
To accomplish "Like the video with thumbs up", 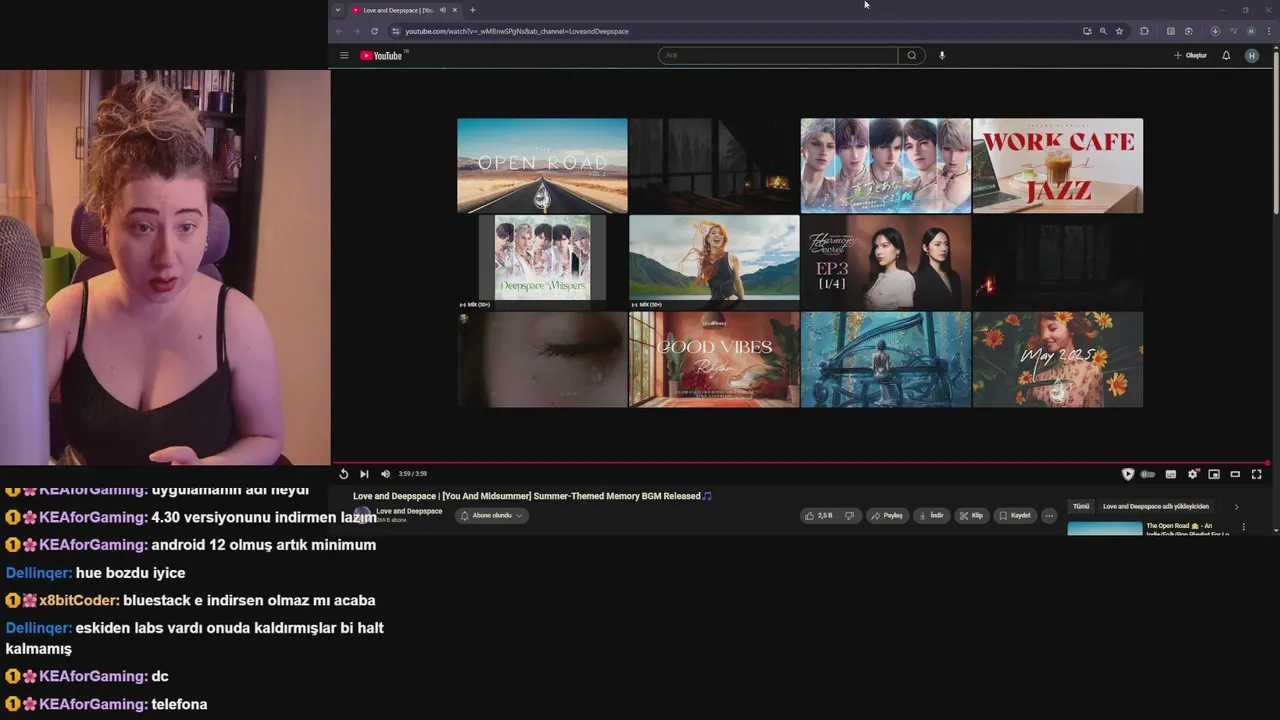I will (817, 516).
